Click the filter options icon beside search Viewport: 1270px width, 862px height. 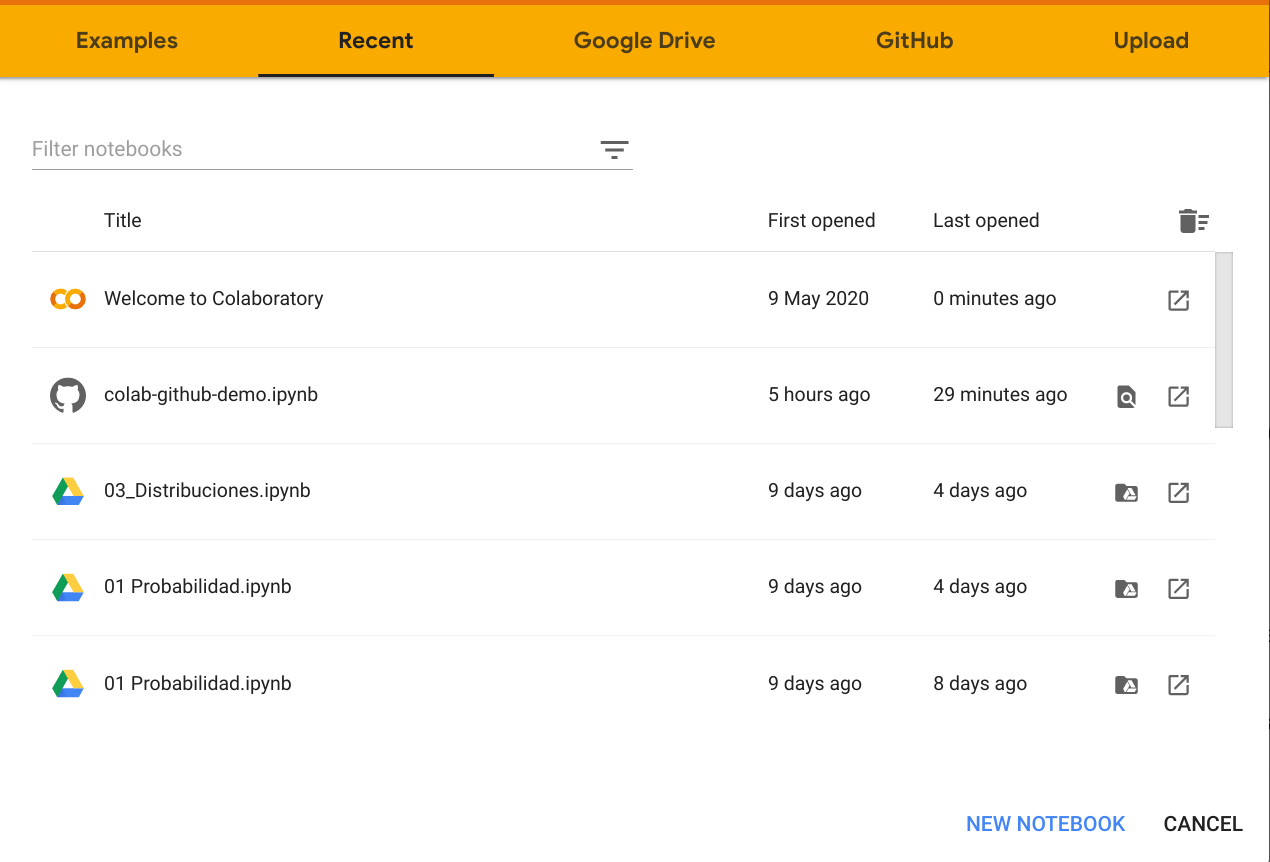coord(614,150)
